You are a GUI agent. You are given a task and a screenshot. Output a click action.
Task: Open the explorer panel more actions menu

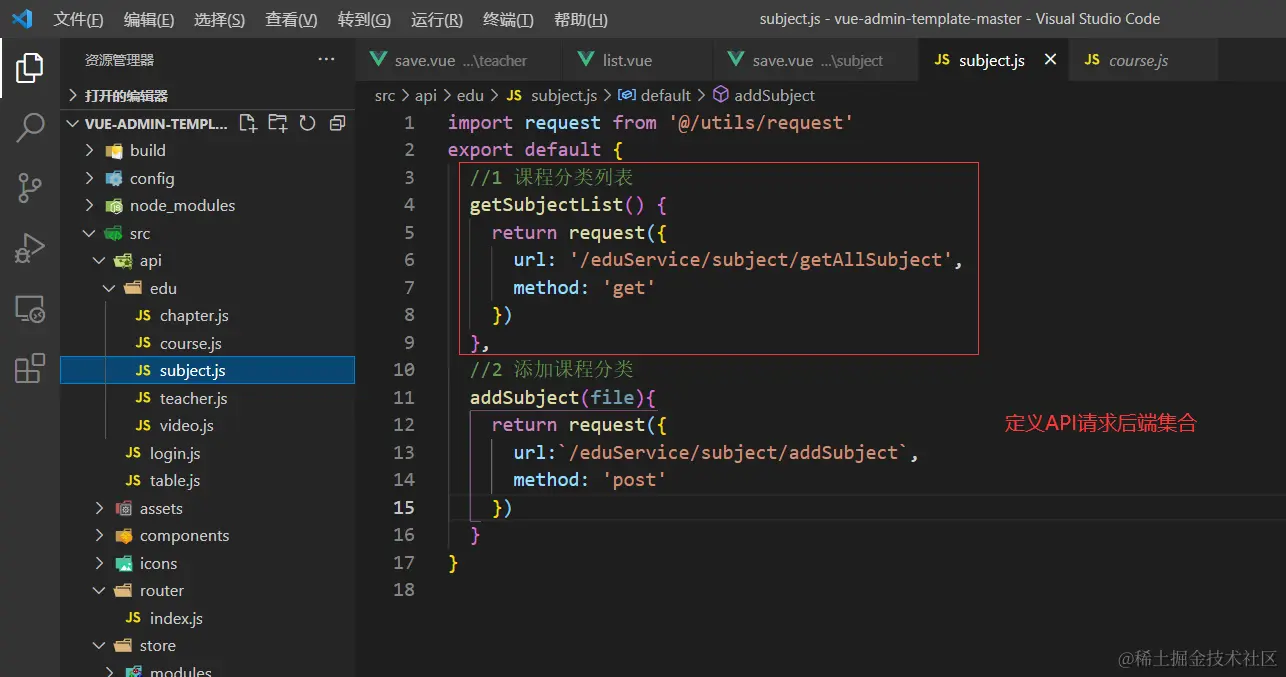326,60
